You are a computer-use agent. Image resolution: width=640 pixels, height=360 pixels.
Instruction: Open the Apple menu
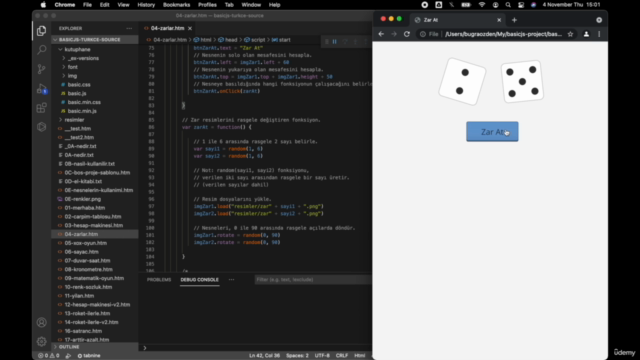[43, 5]
